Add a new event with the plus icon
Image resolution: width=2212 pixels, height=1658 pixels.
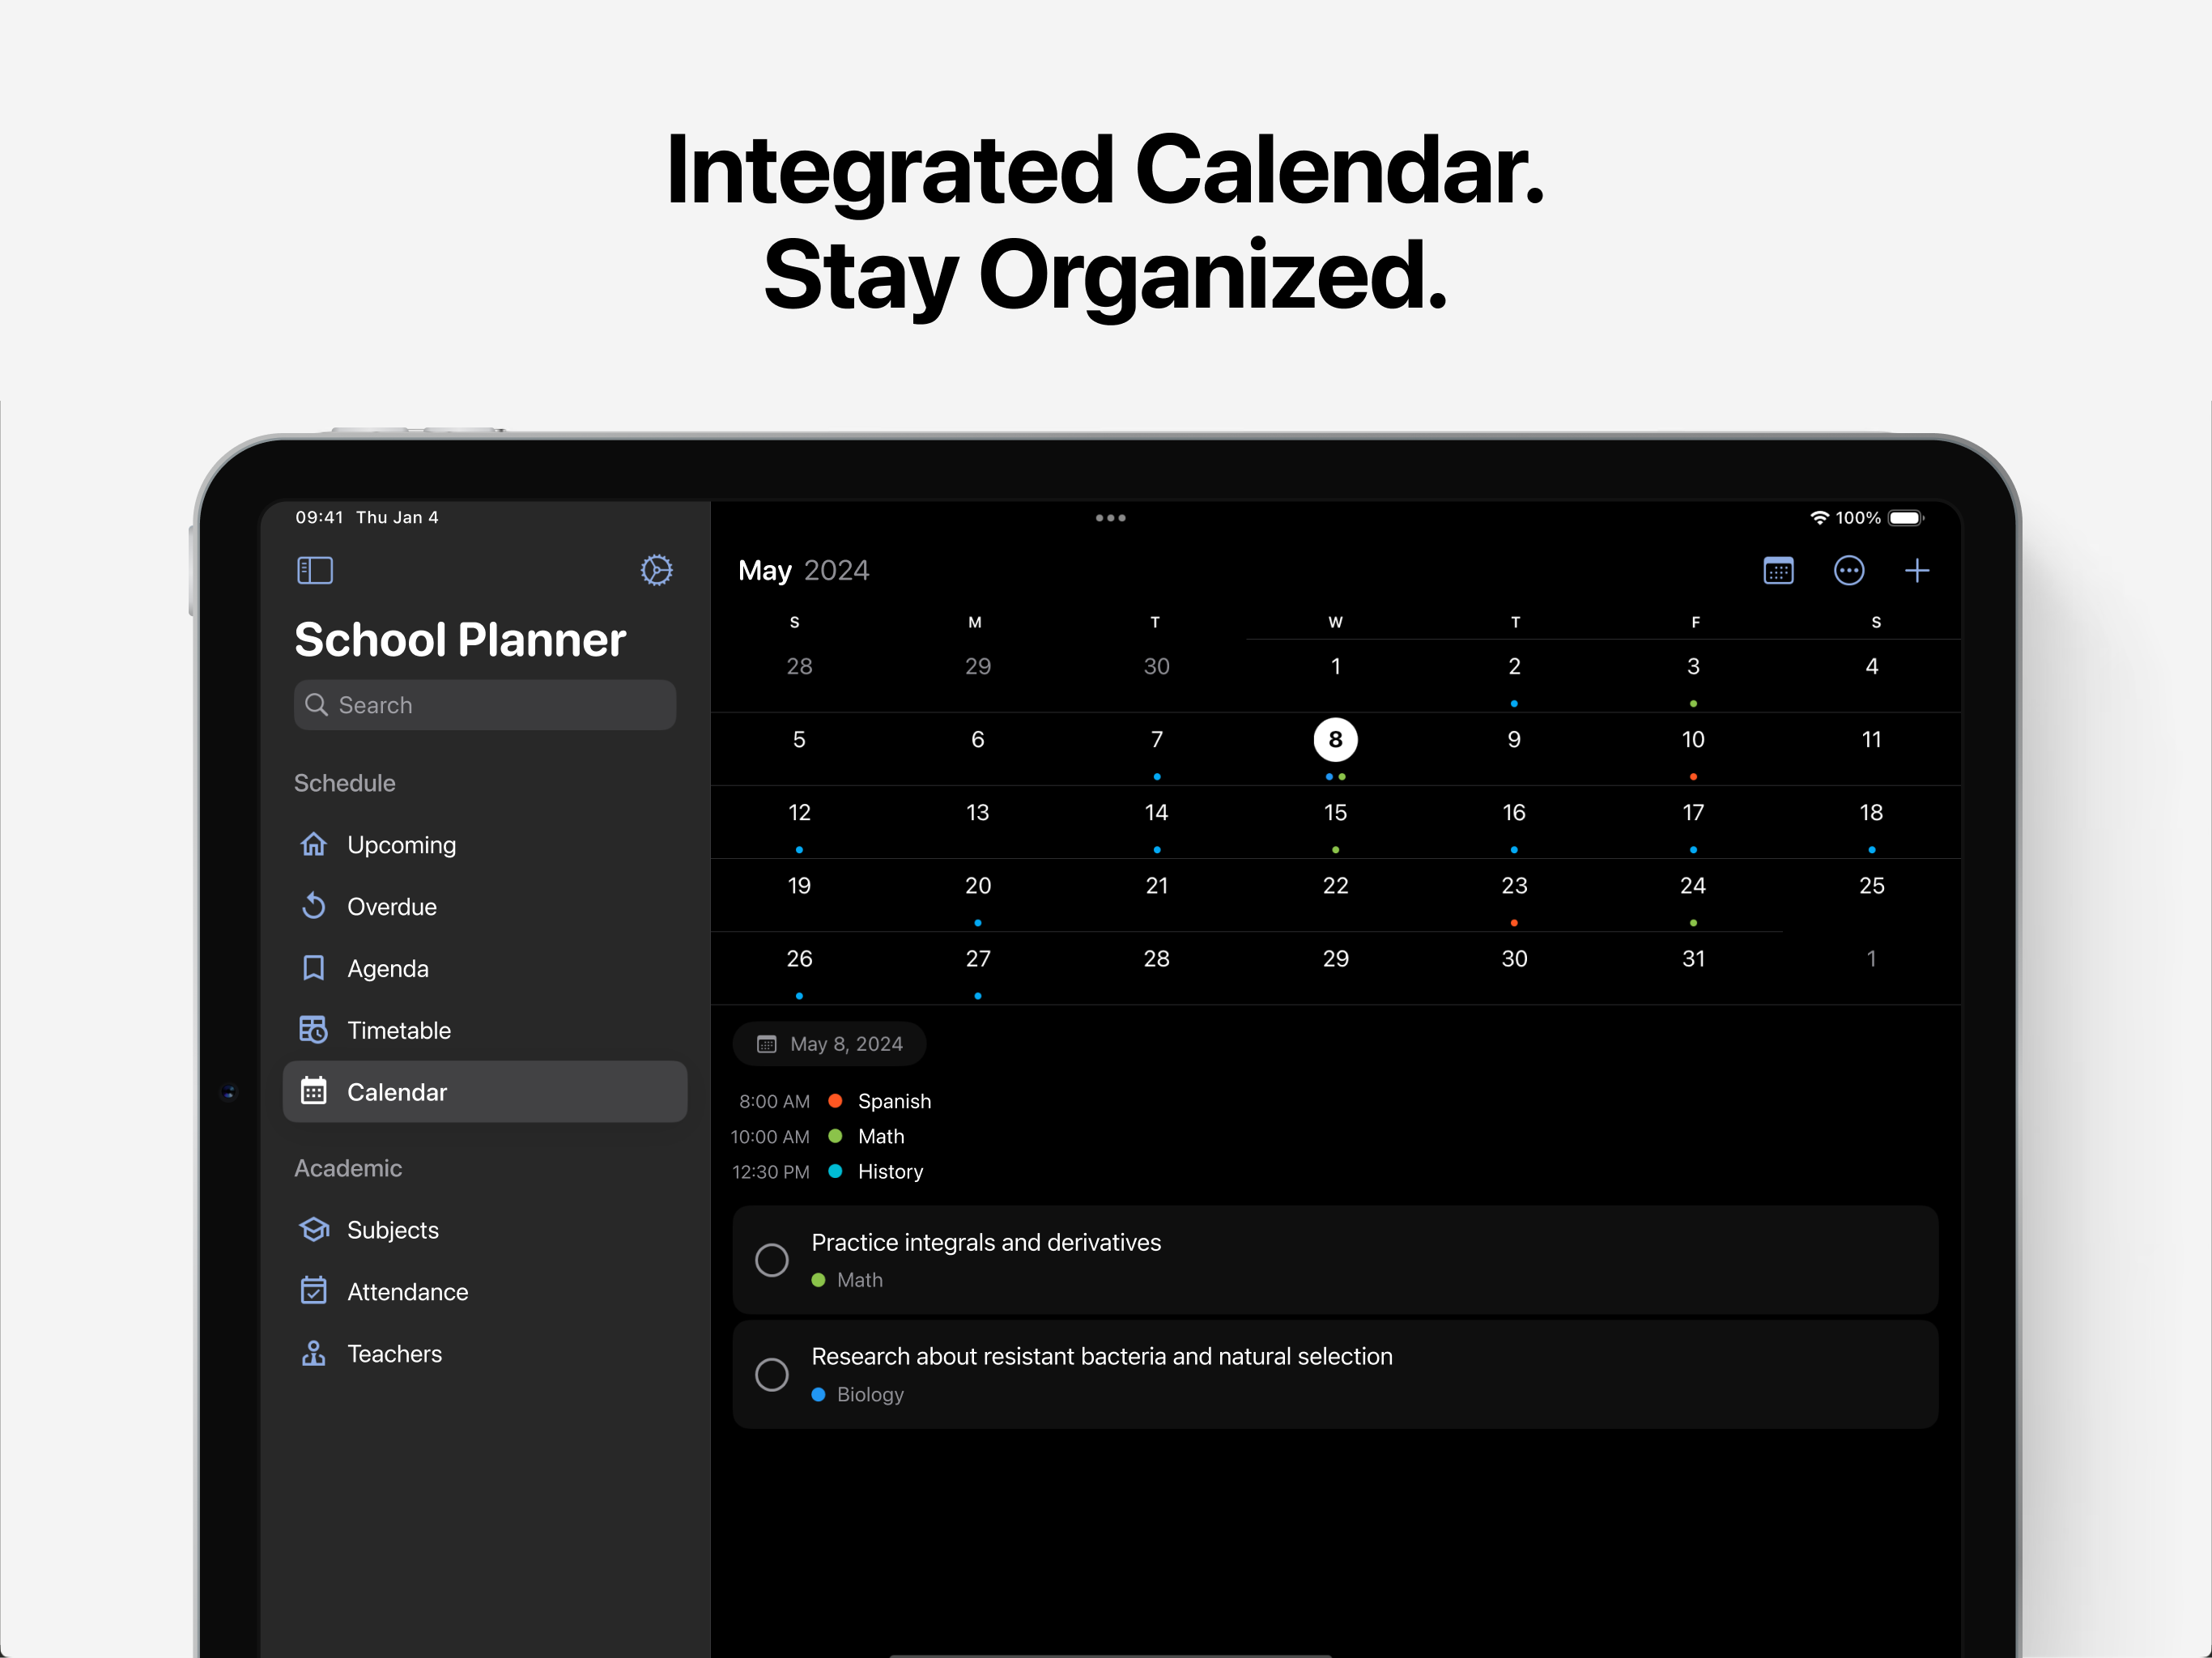[x=1918, y=570]
